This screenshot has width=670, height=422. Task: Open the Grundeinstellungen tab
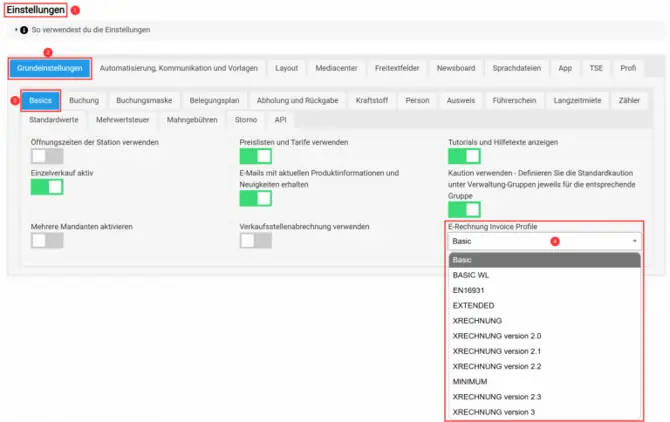pos(50,68)
